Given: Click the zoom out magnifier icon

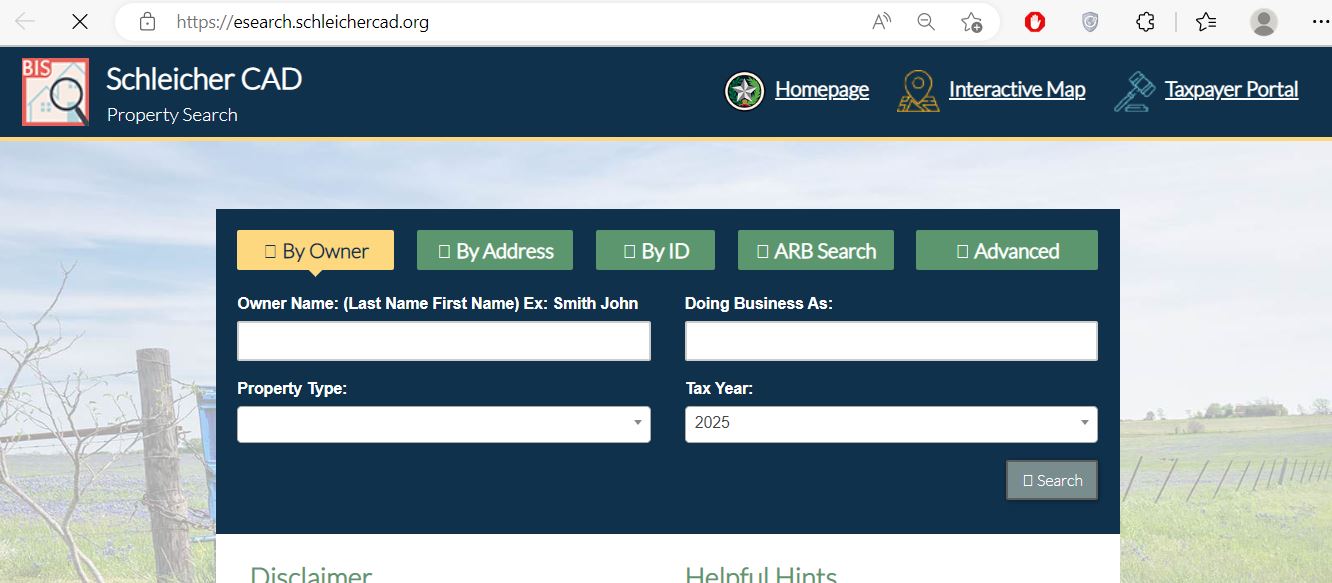Looking at the screenshot, I should pos(926,22).
